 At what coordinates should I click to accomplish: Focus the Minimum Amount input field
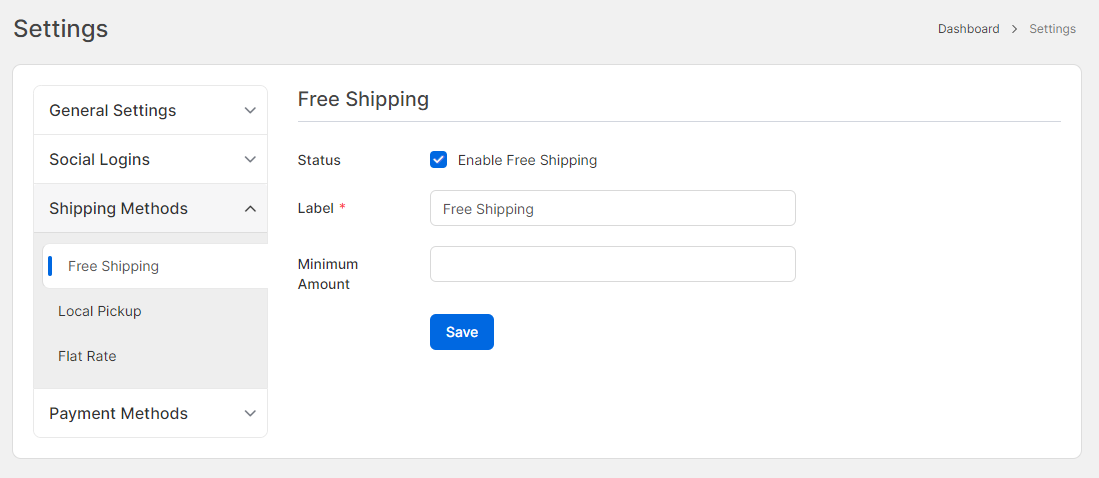(613, 264)
